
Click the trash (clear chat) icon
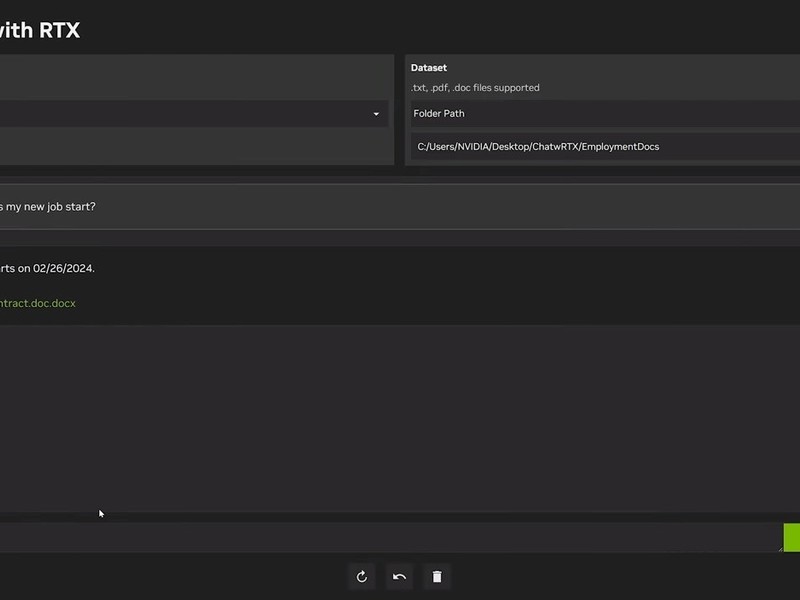(437, 577)
